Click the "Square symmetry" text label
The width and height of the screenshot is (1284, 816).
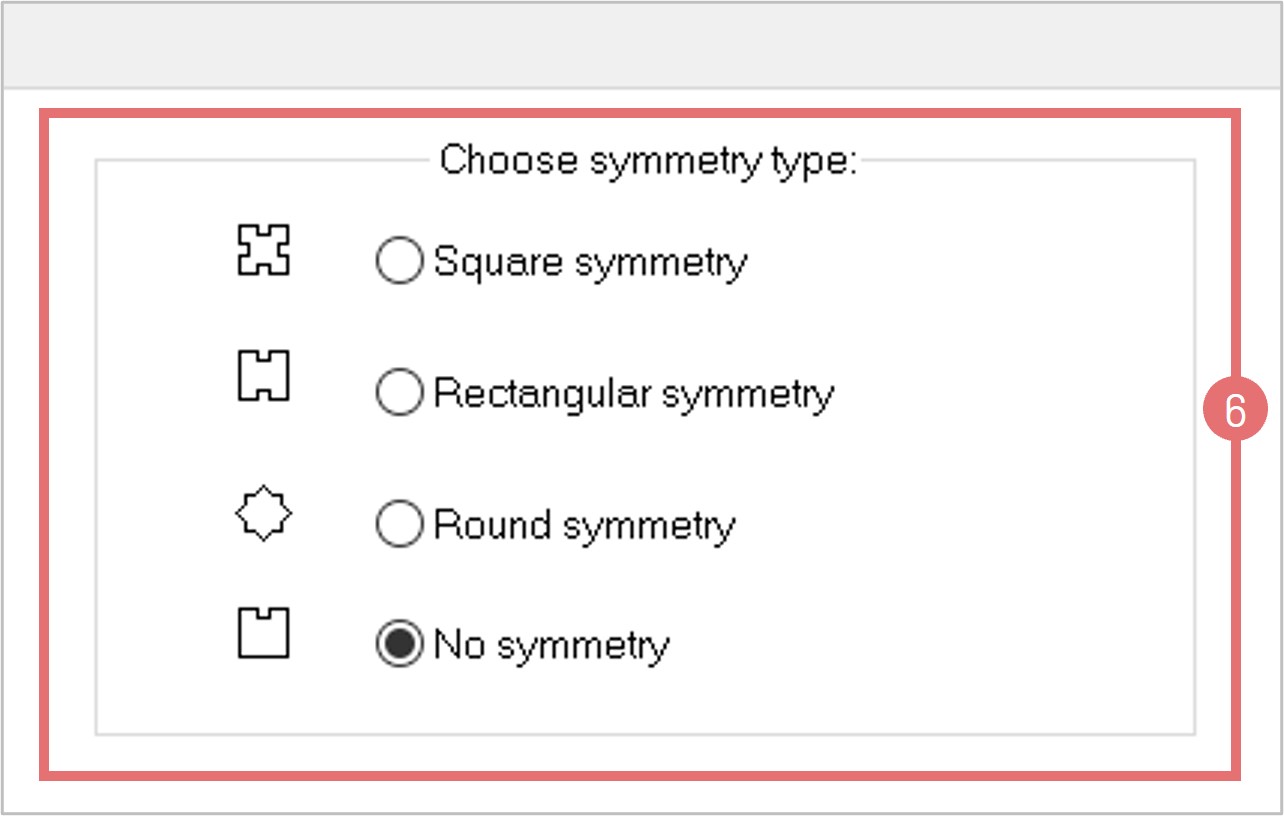click(590, 262)
